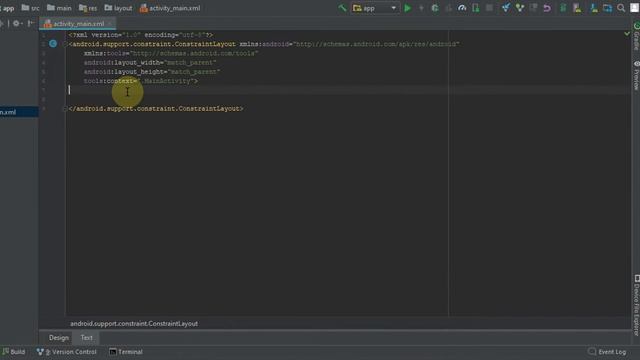Open the Event Log

coord(607,352)
